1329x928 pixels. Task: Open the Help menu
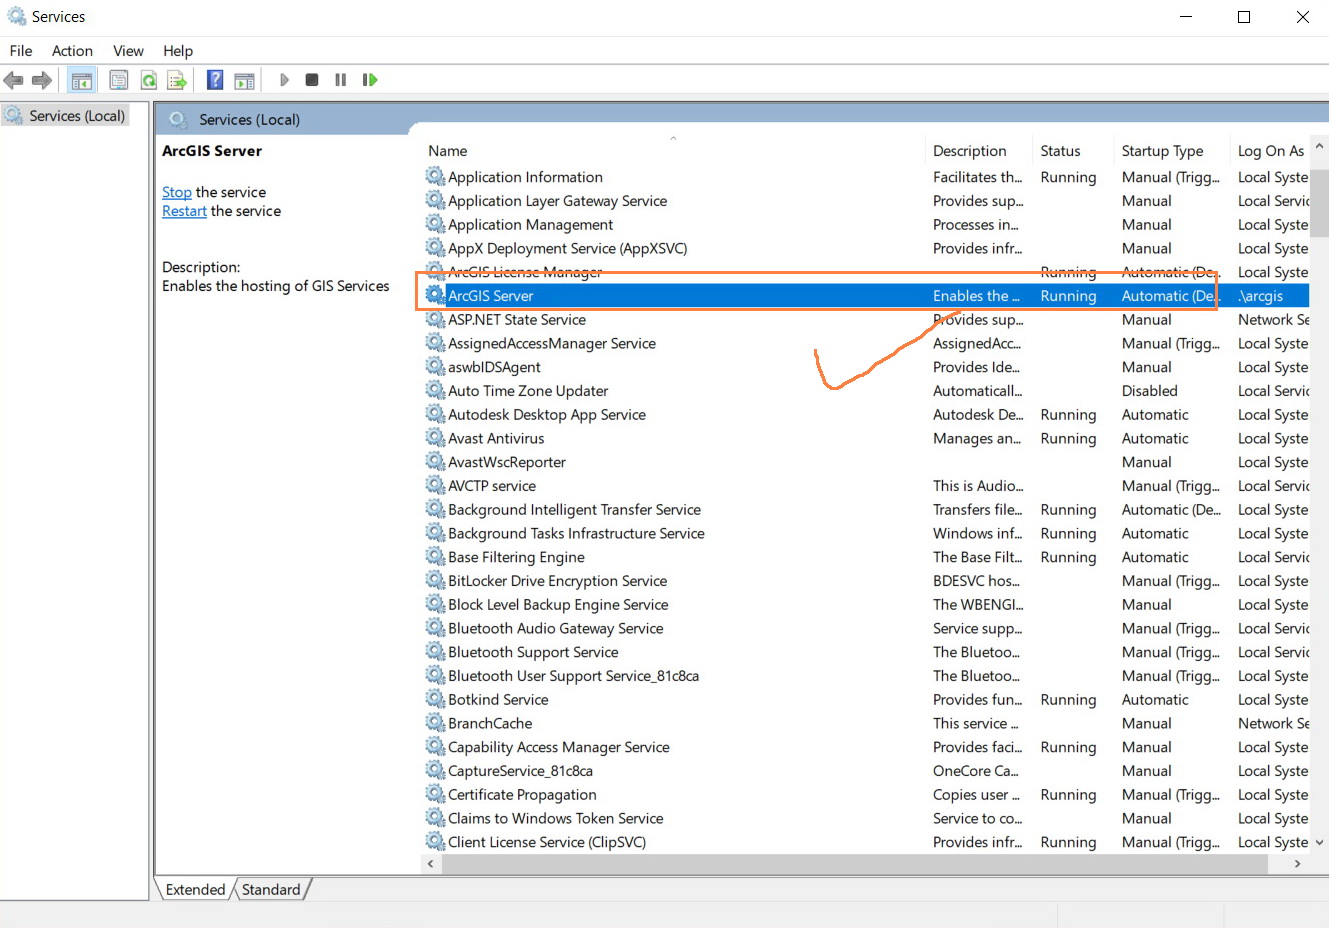(x=178, y=51)
